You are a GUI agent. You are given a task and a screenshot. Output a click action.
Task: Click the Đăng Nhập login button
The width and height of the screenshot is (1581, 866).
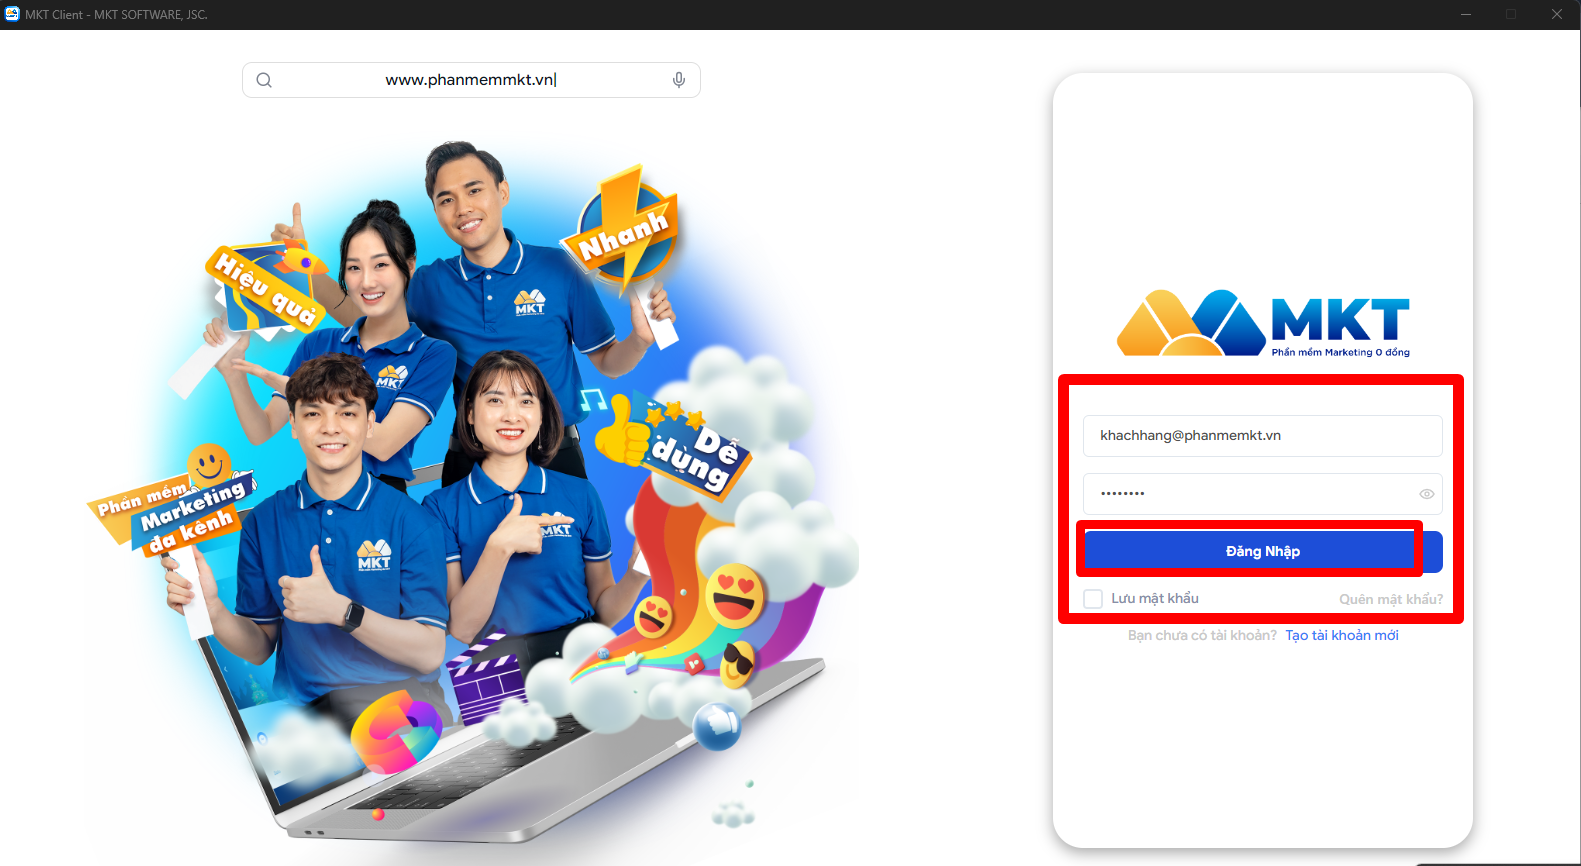[x=1263, y=552]
